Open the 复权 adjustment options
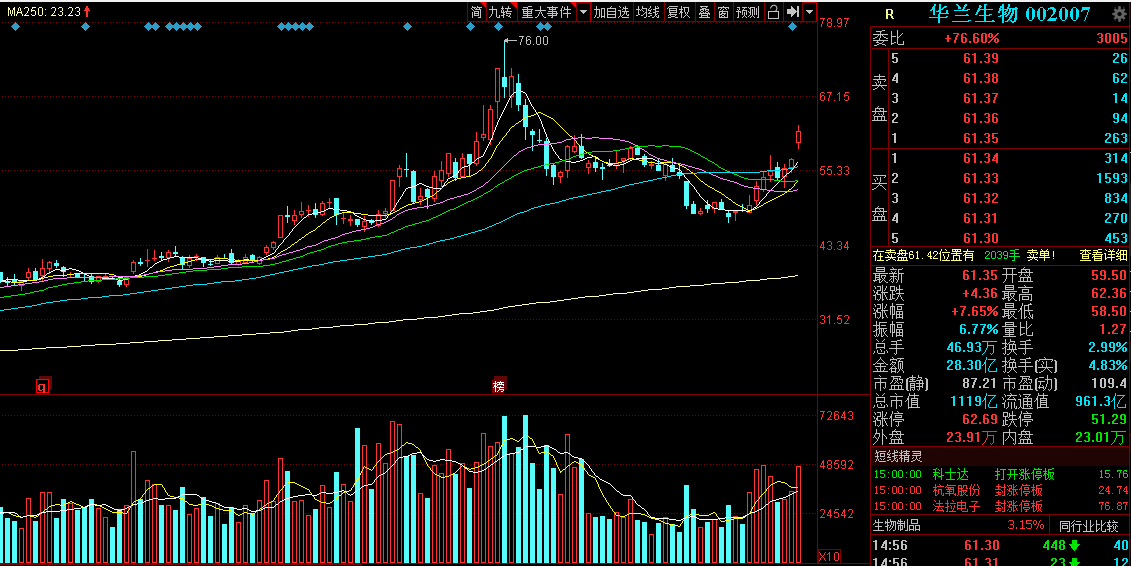1131x566 pixels. pyautogui.click(x=678, y=12)
